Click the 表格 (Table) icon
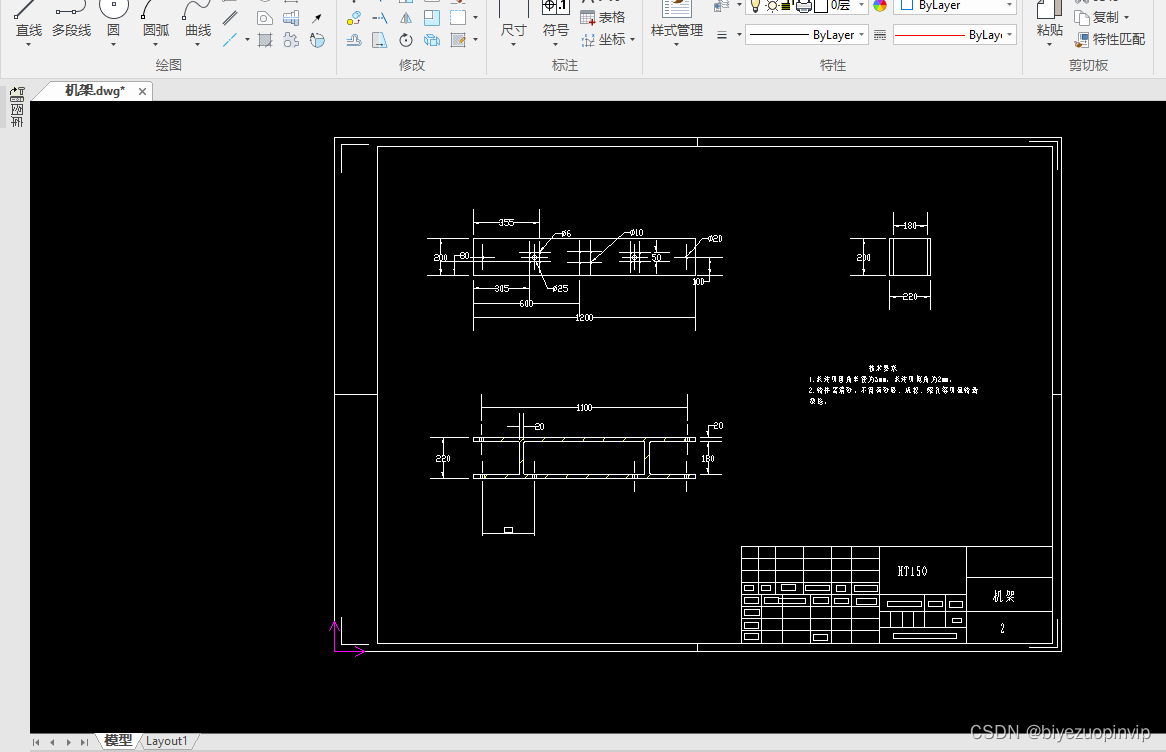Viewport: 1166px width, 752px height. (x=602, y=17)
